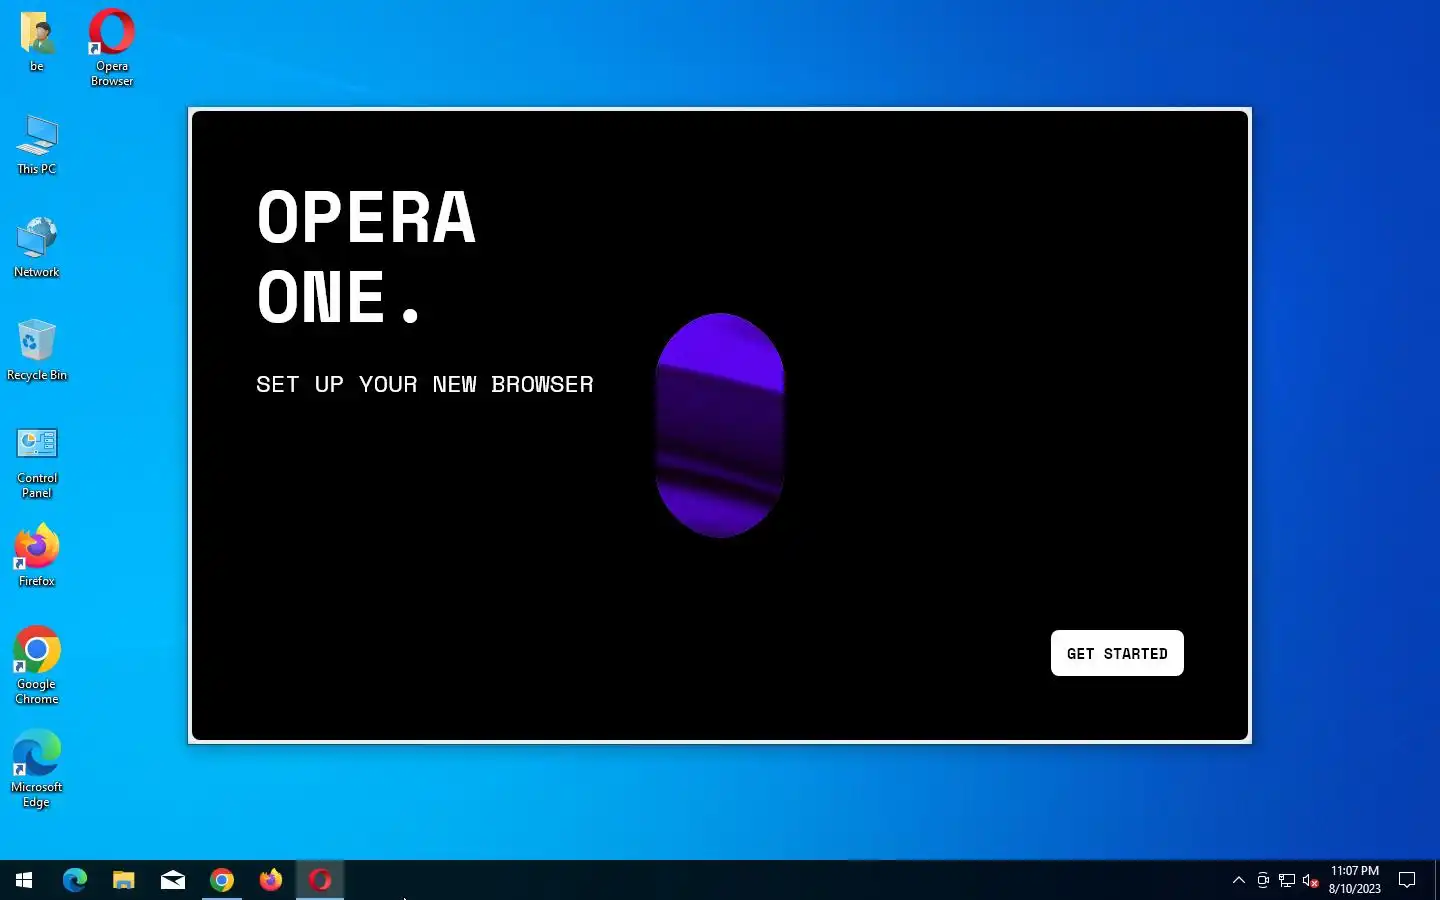Open the Meet Now tray icon
1440x900 pixels.
click(1263, 880)
